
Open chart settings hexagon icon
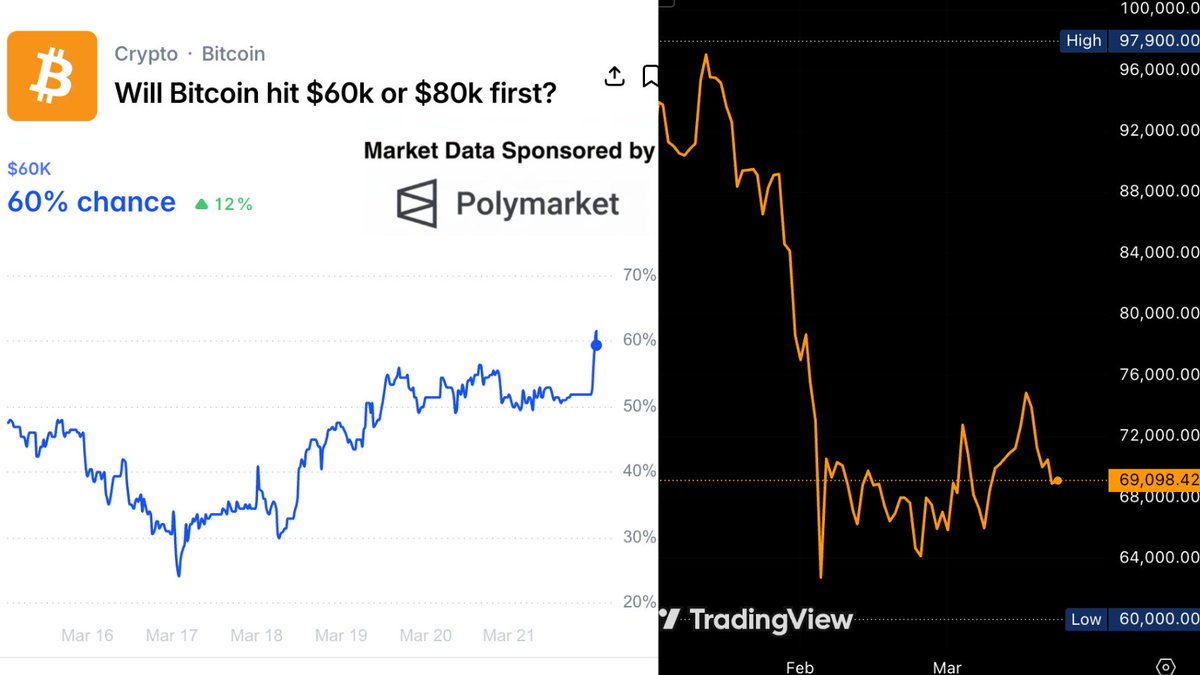click(x=1165, y=666)
